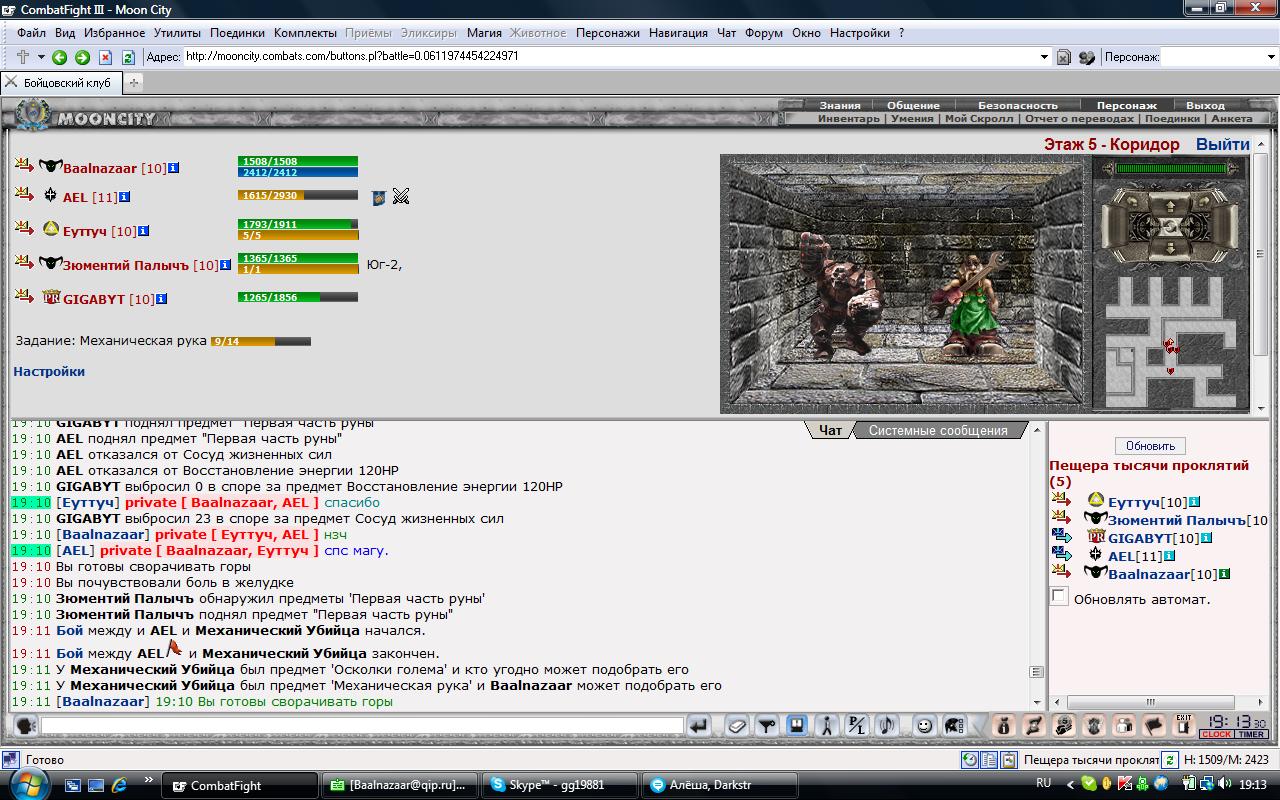The height and width of the screenshot is (800, 1280).
Task: Click the red X stop loading icon
Action: [106, 57]
